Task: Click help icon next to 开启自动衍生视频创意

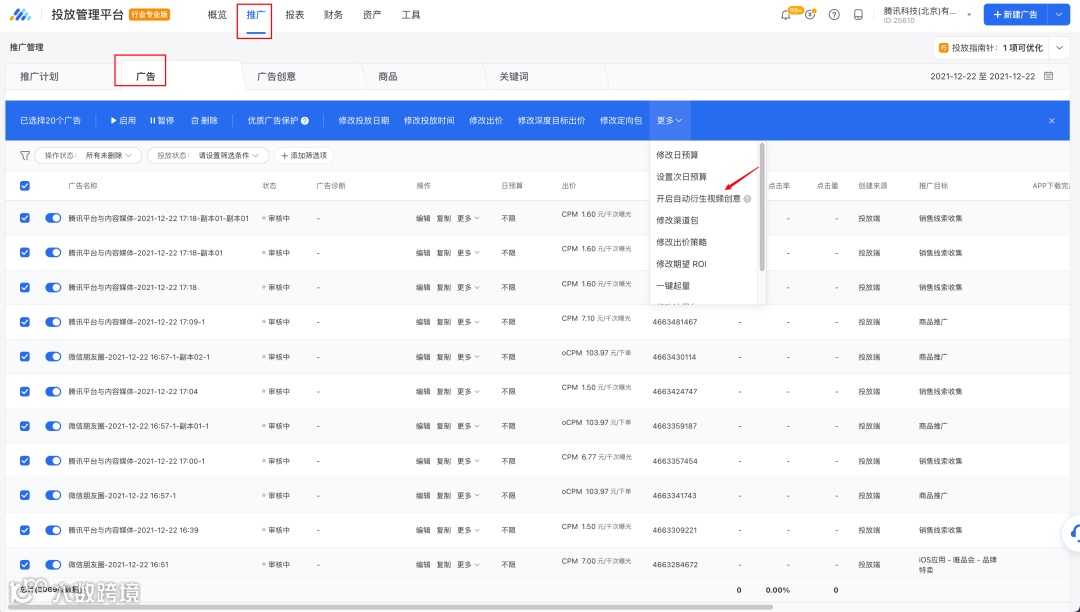Action: pyautogui.click(x=747, y=199)
